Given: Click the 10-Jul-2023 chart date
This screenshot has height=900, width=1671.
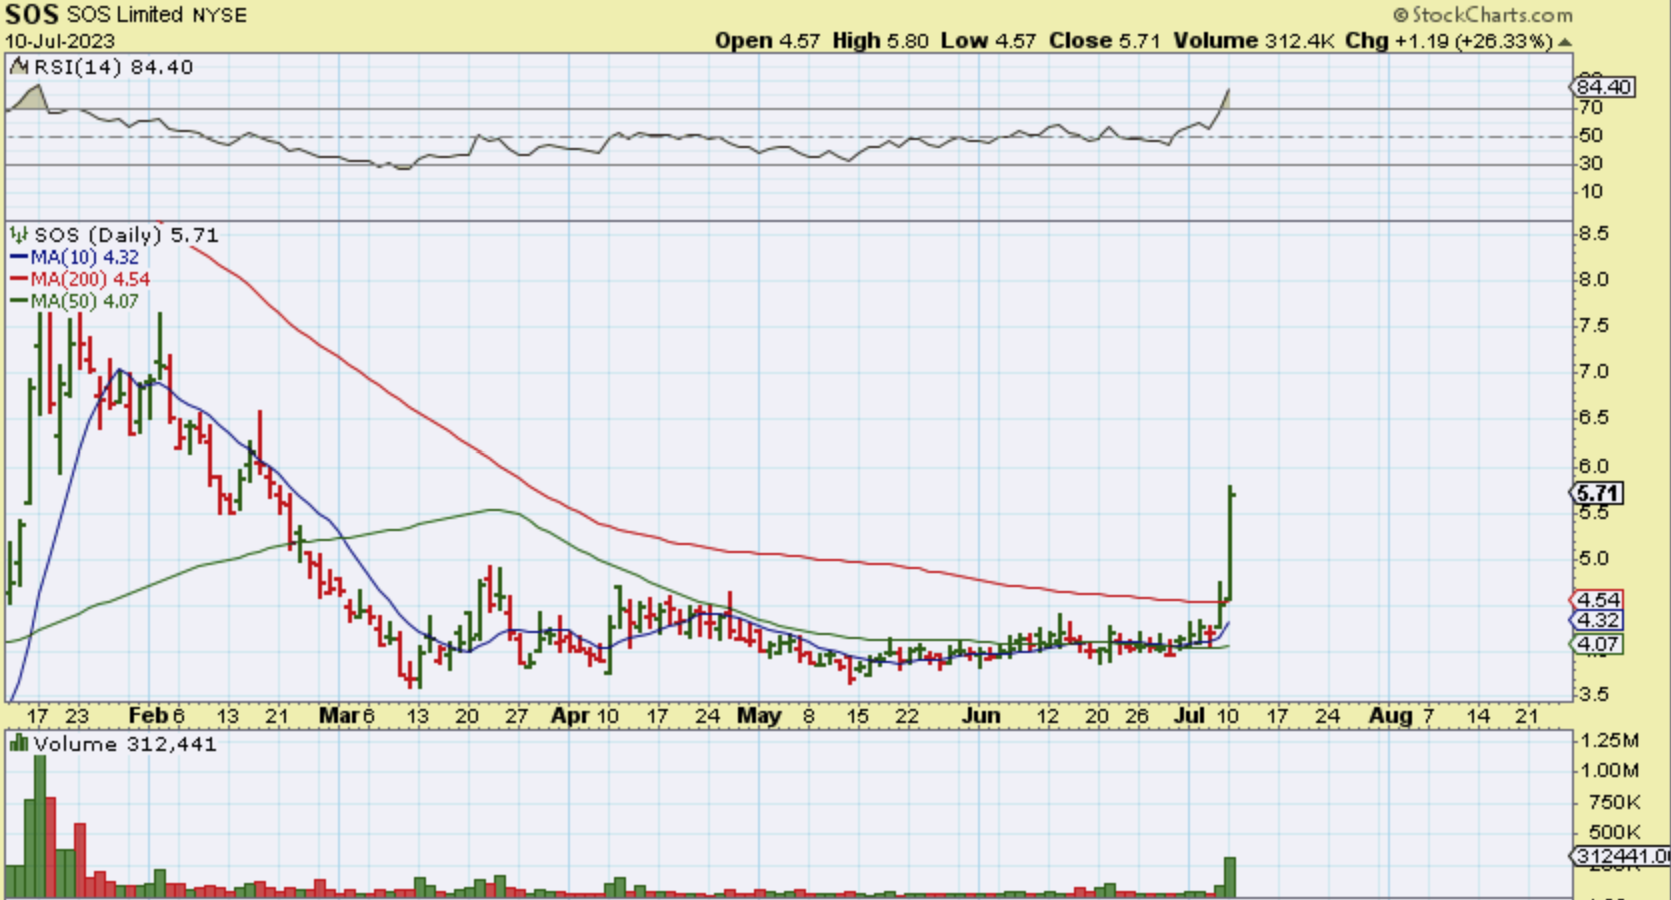Looking at the screenshot, I should (x=60, y=41).
